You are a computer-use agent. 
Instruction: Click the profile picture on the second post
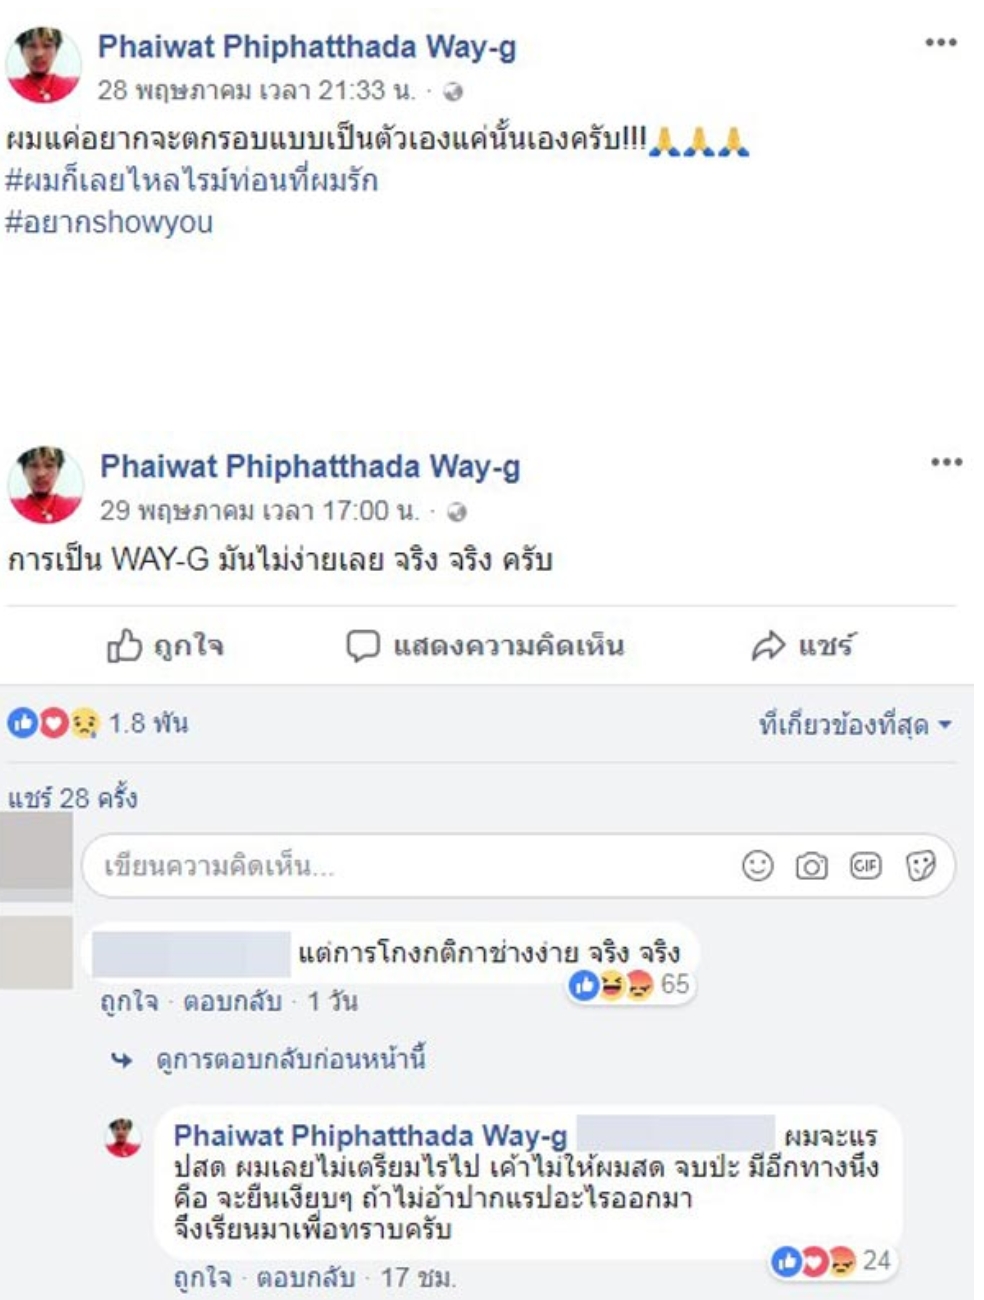click(x=45, y=485)
